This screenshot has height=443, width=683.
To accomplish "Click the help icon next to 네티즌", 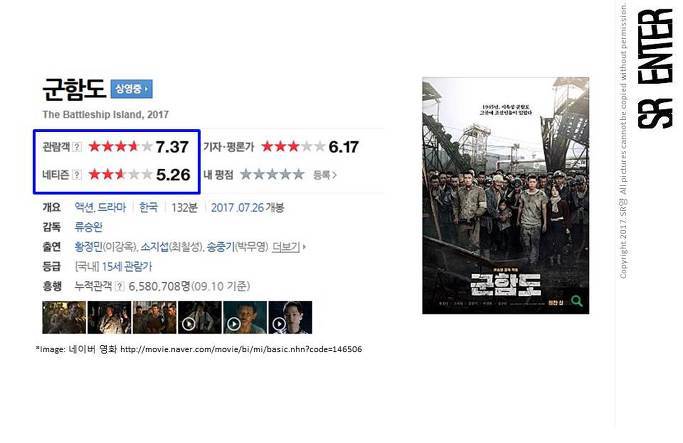I will 76,175.
